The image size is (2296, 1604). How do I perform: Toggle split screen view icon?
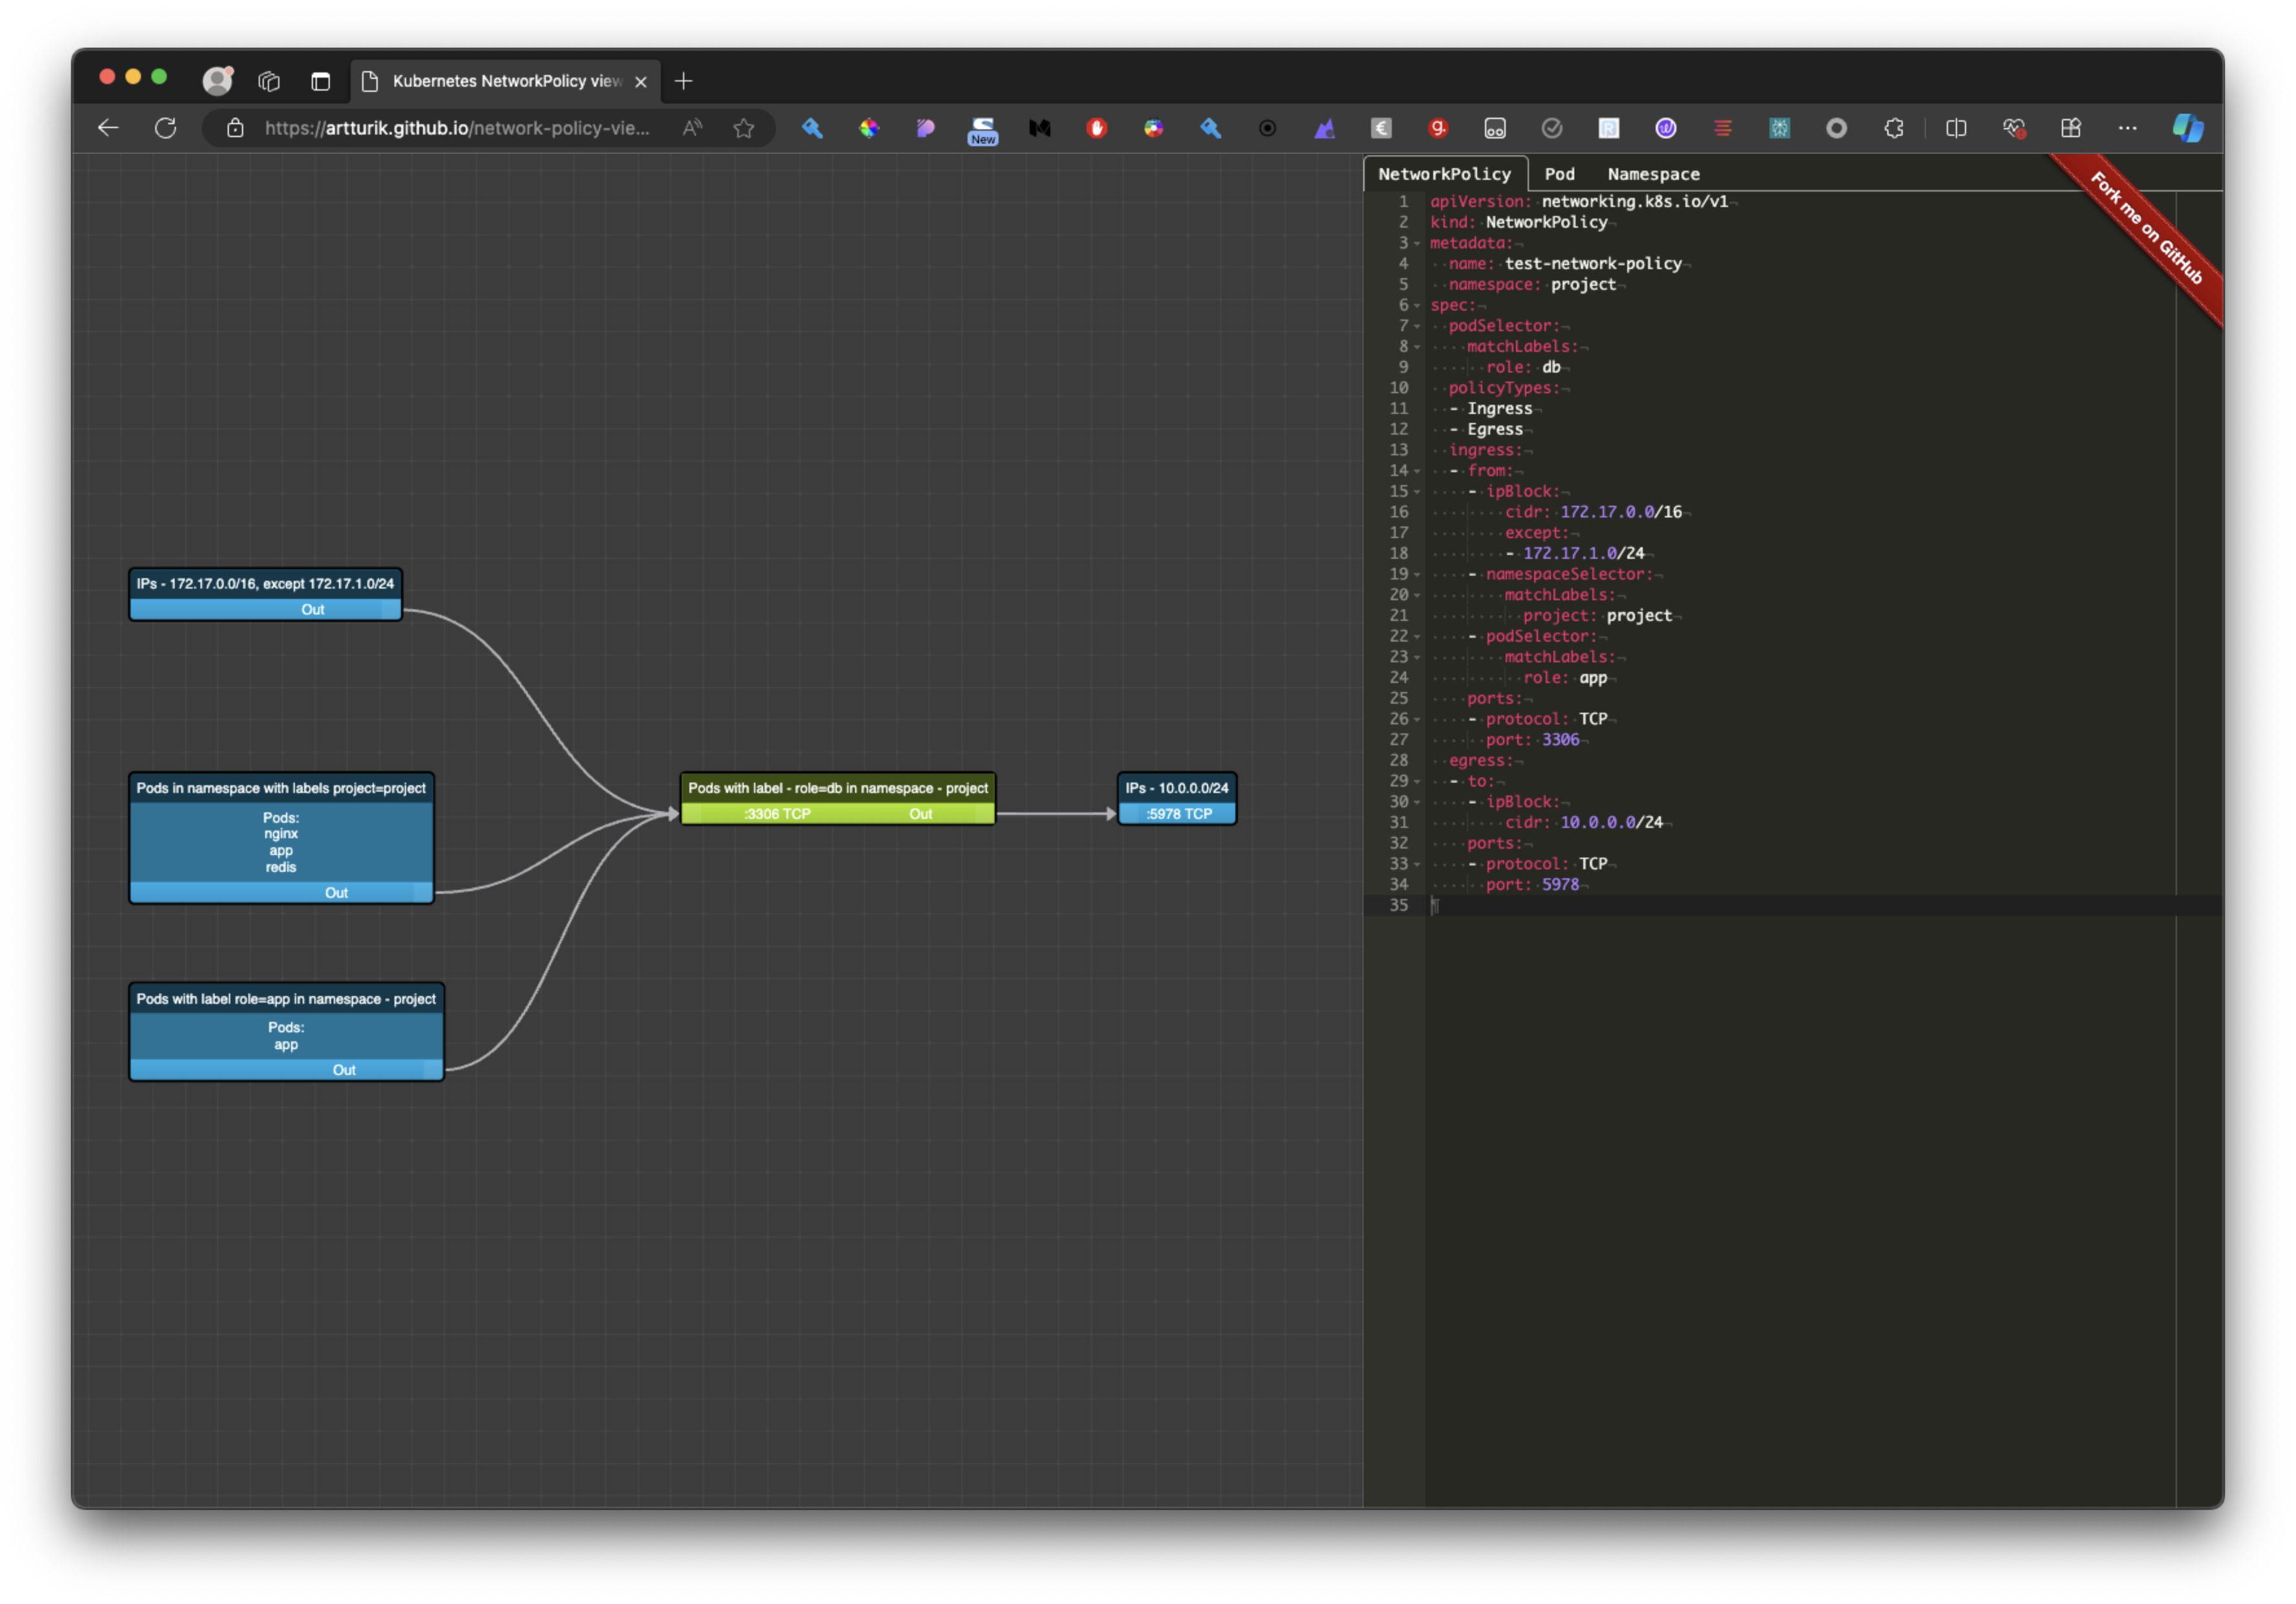pyautogui.click(x=1956, y=128)
